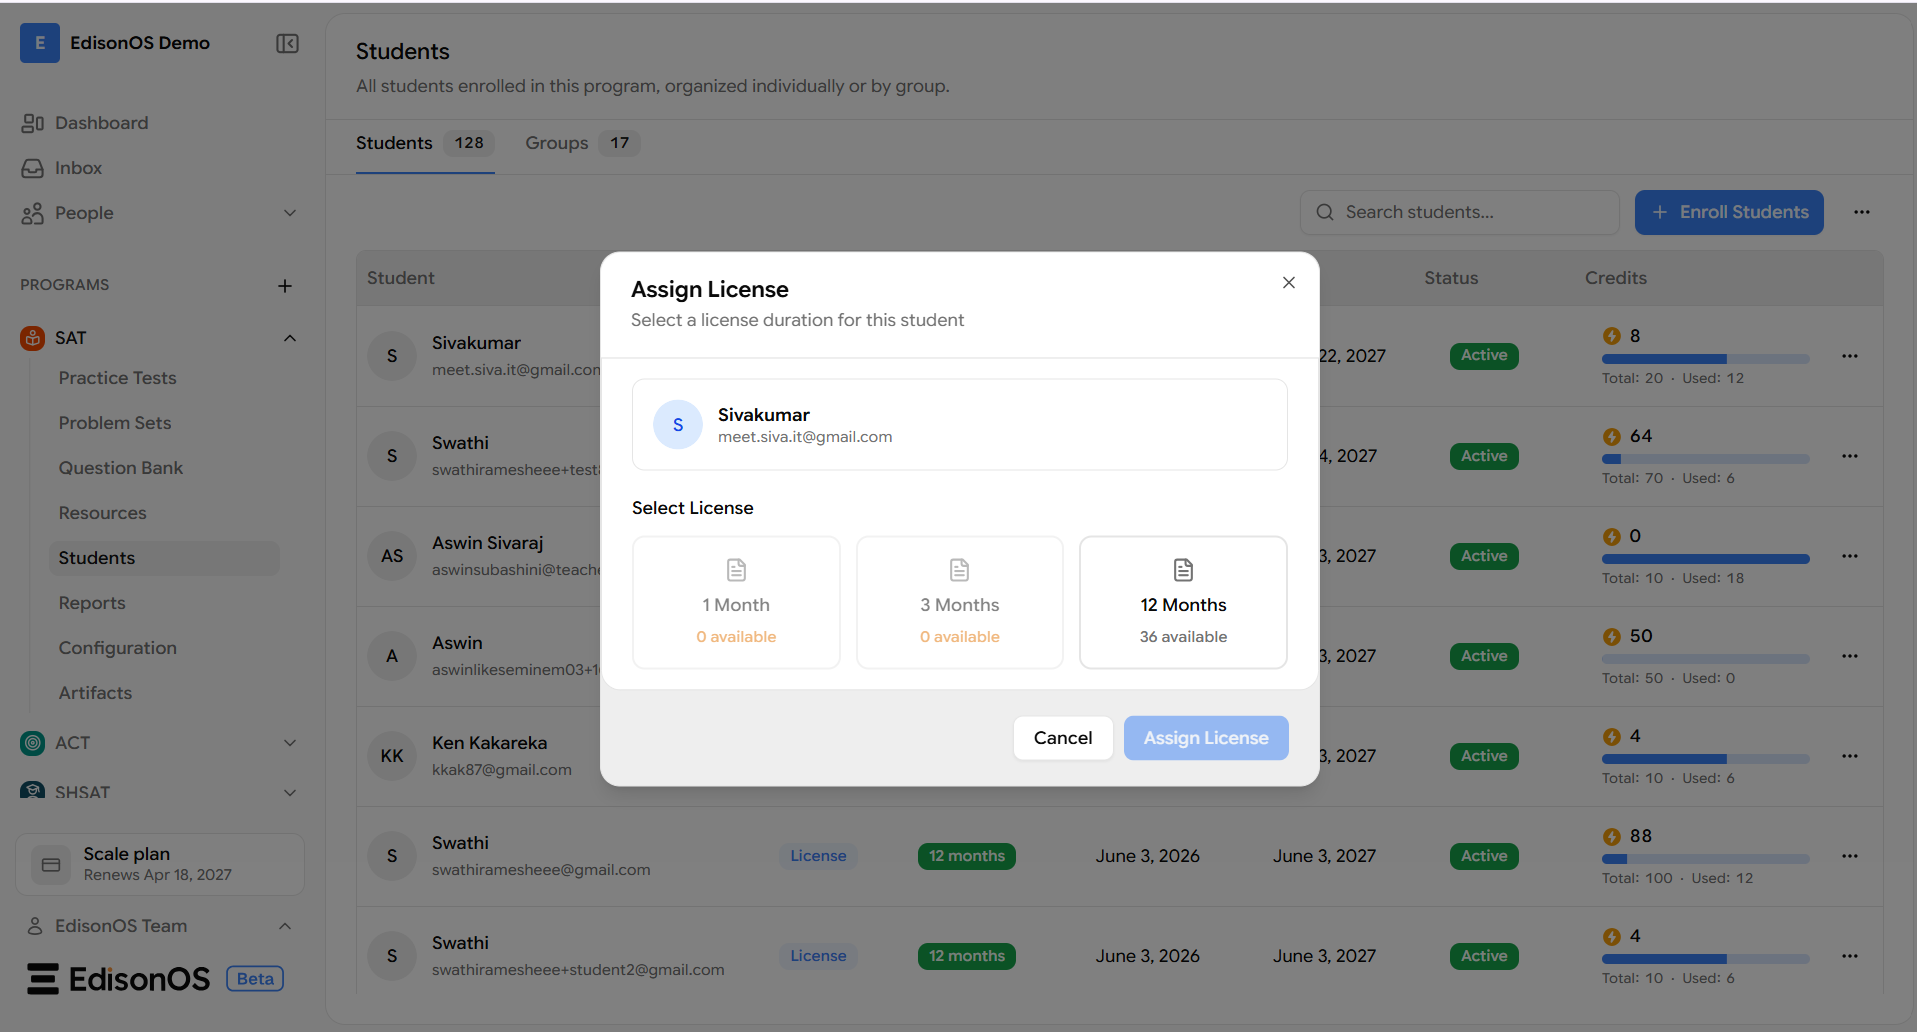This screenshot has width=1917, height=1032.
Task: Select the 3 Months license option
Action: [x=960, y=602]
